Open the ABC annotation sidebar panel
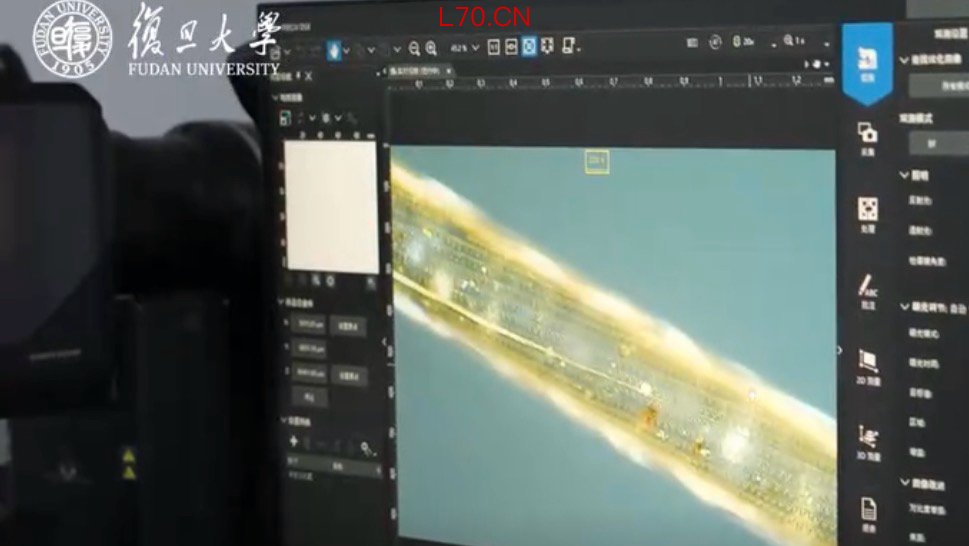Viewport: 969px width, 546px height. click(868, 291)
